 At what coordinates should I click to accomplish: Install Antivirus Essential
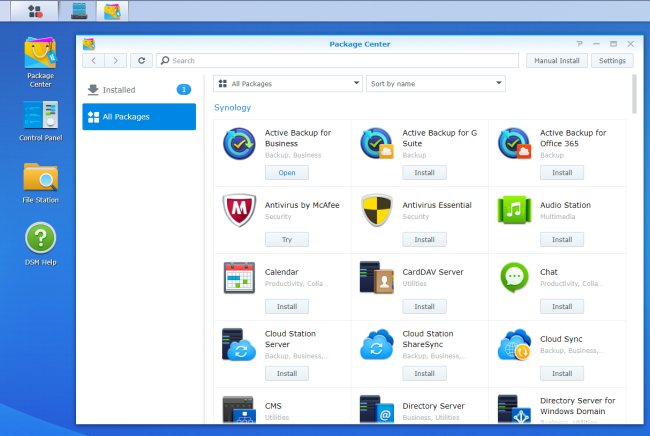click(x=424, y=240)
